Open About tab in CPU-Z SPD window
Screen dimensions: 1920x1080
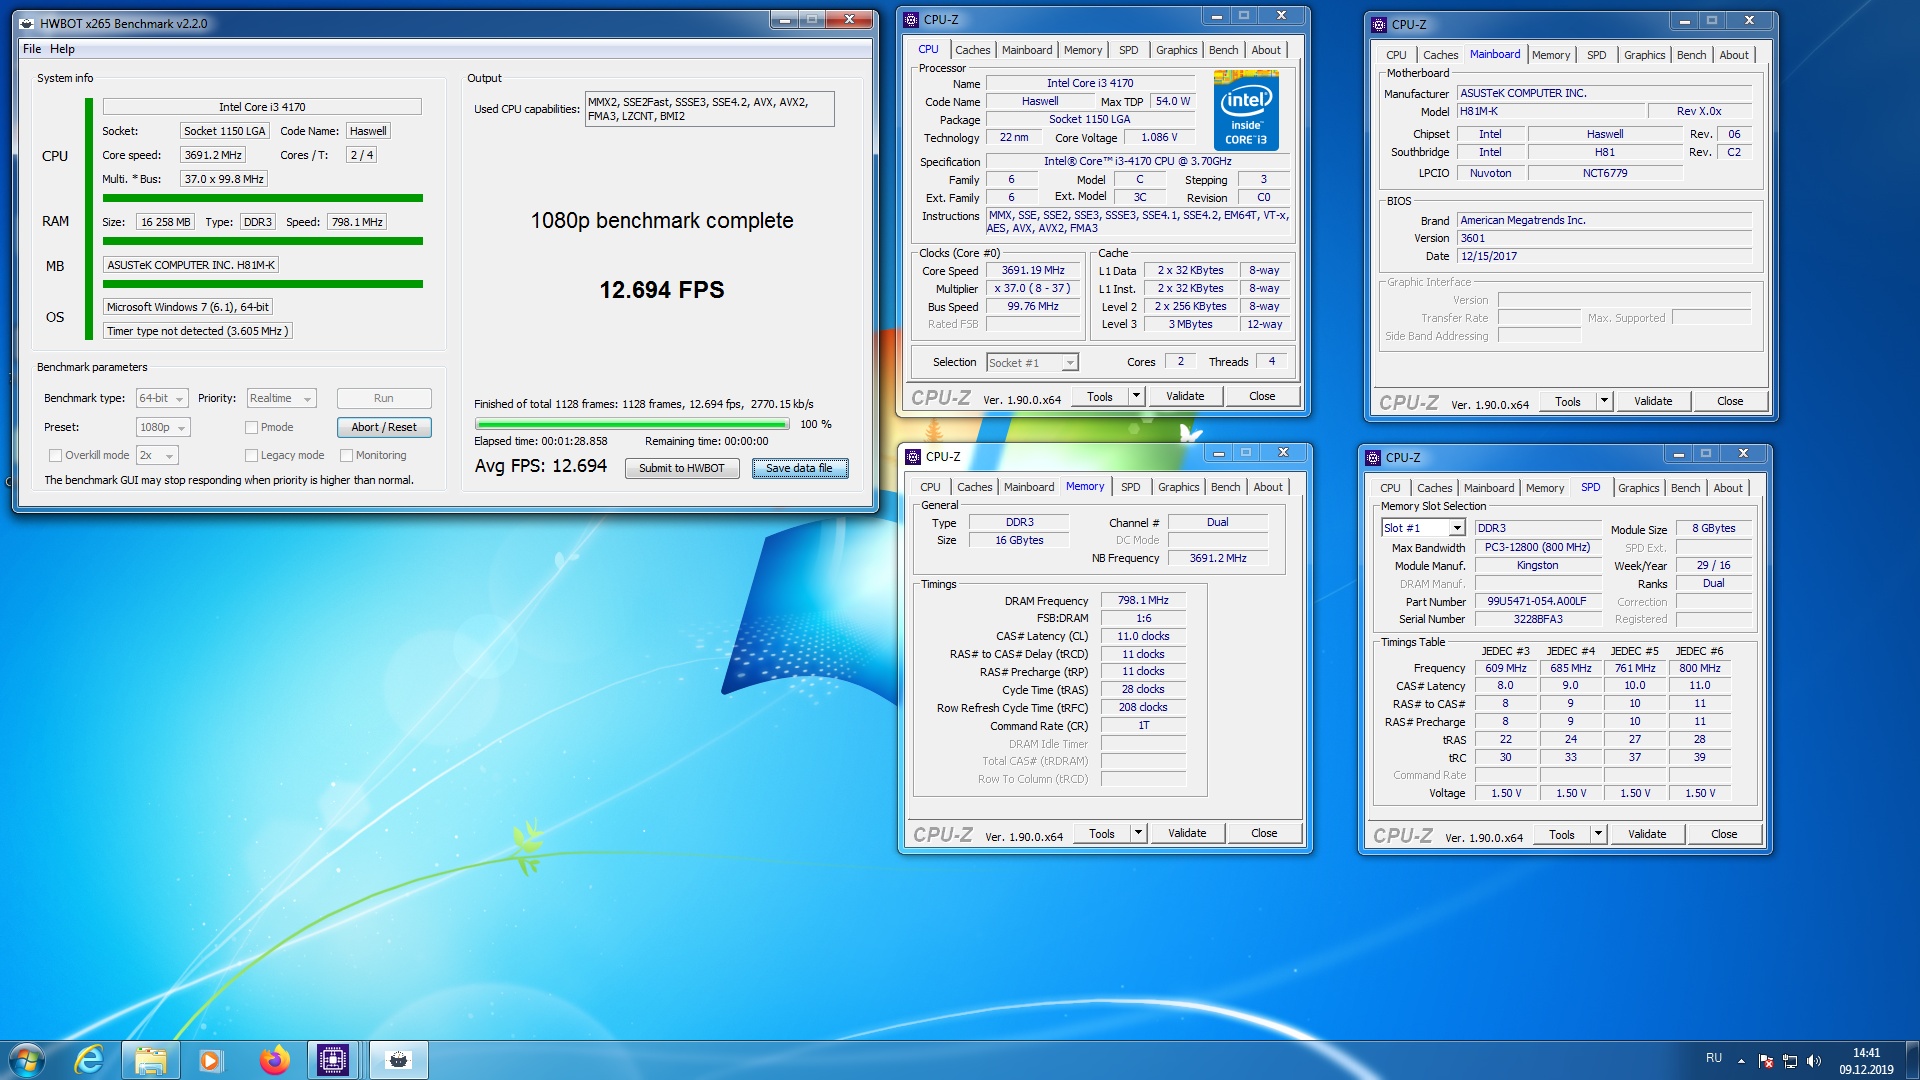coord(1727,488)
